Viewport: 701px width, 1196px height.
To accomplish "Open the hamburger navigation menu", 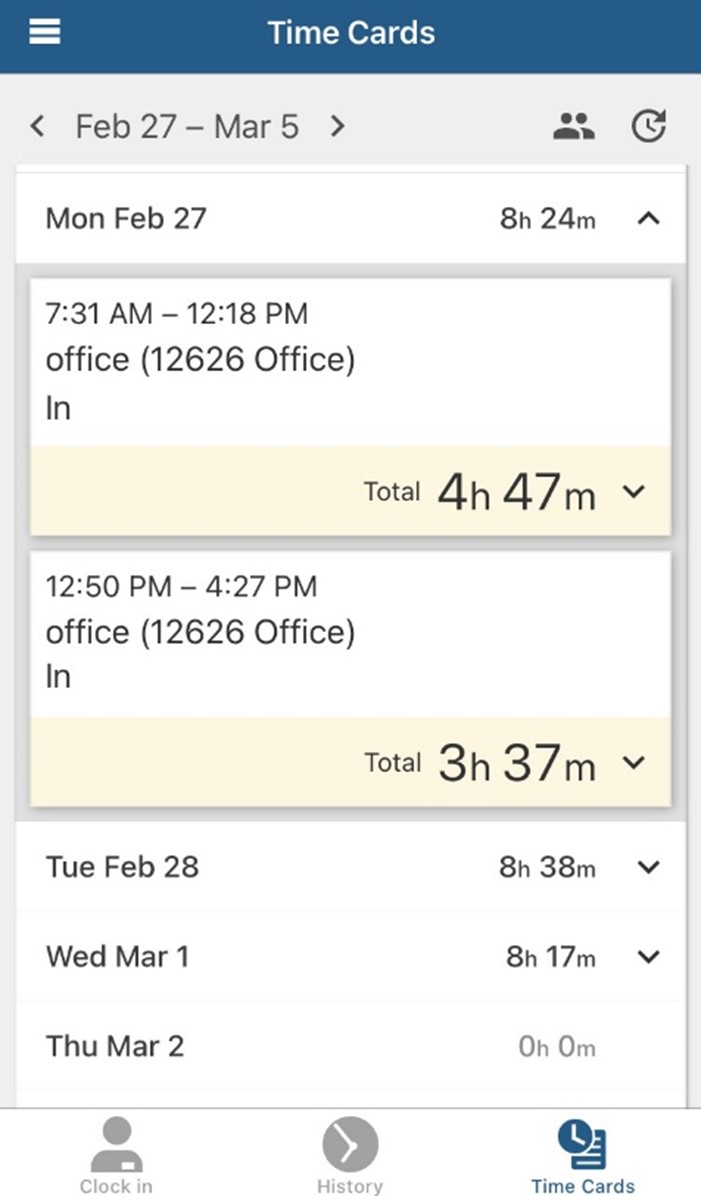I will pos(44,32).
